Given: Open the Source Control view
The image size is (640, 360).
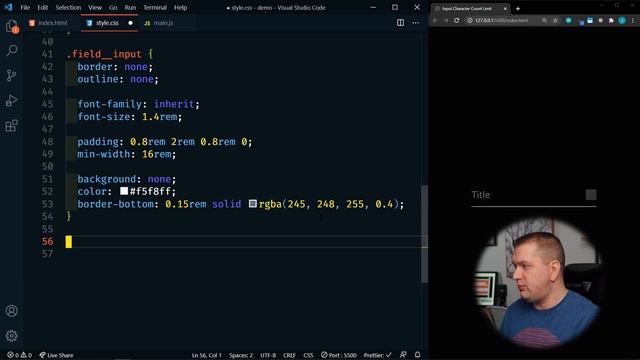Looking at the screenshot, I should coord(11,75).
